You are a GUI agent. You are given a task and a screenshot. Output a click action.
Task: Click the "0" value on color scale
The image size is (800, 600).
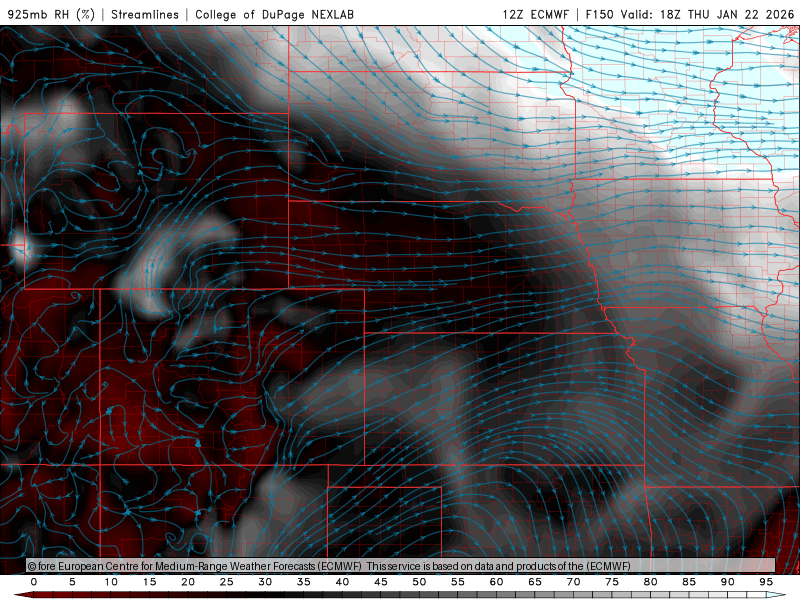34,582
